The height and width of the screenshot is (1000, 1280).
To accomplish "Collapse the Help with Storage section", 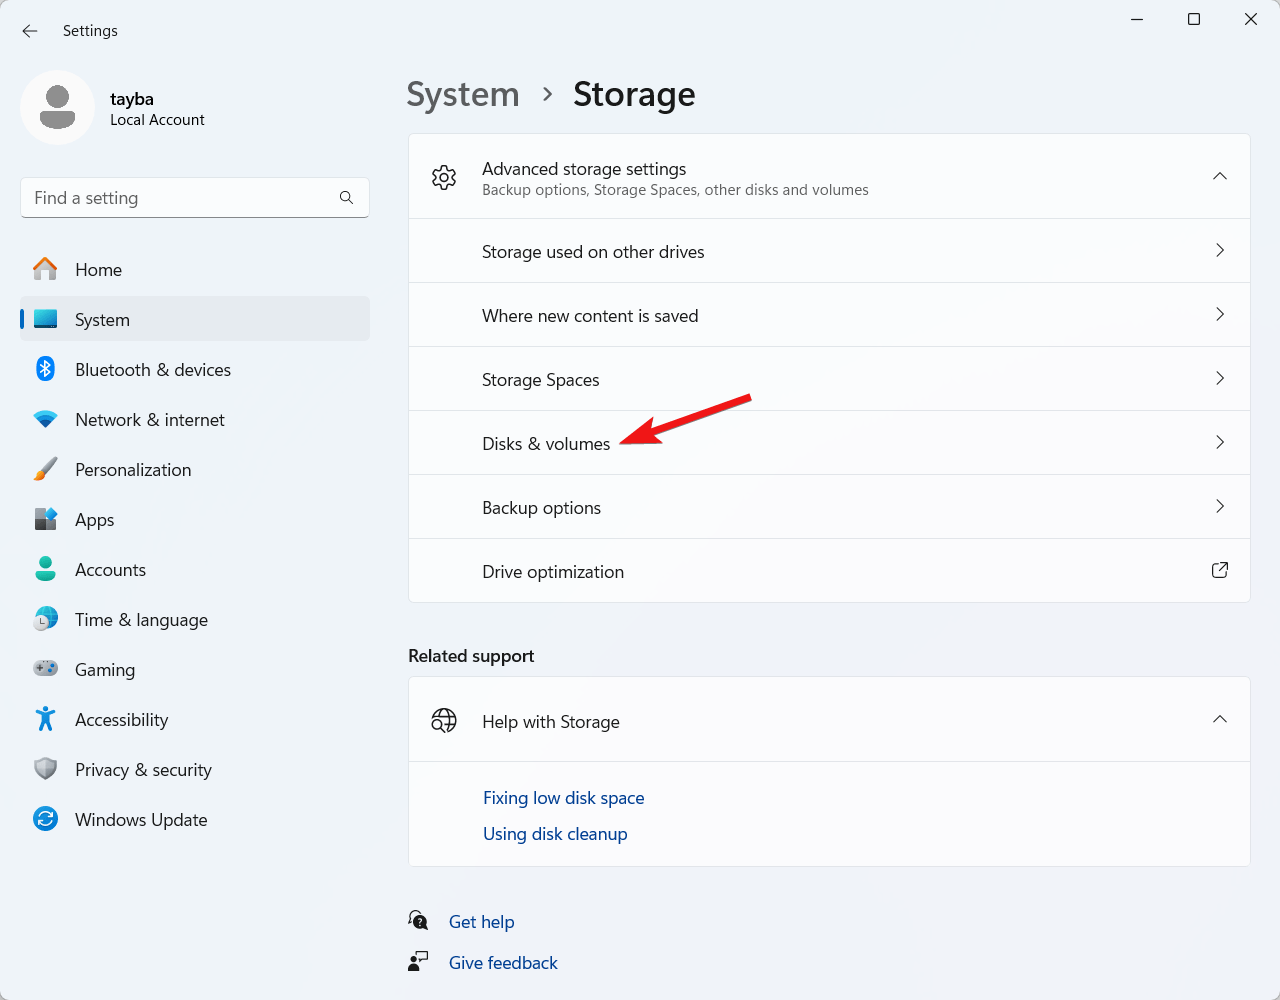I will [x=1219, y=720].
